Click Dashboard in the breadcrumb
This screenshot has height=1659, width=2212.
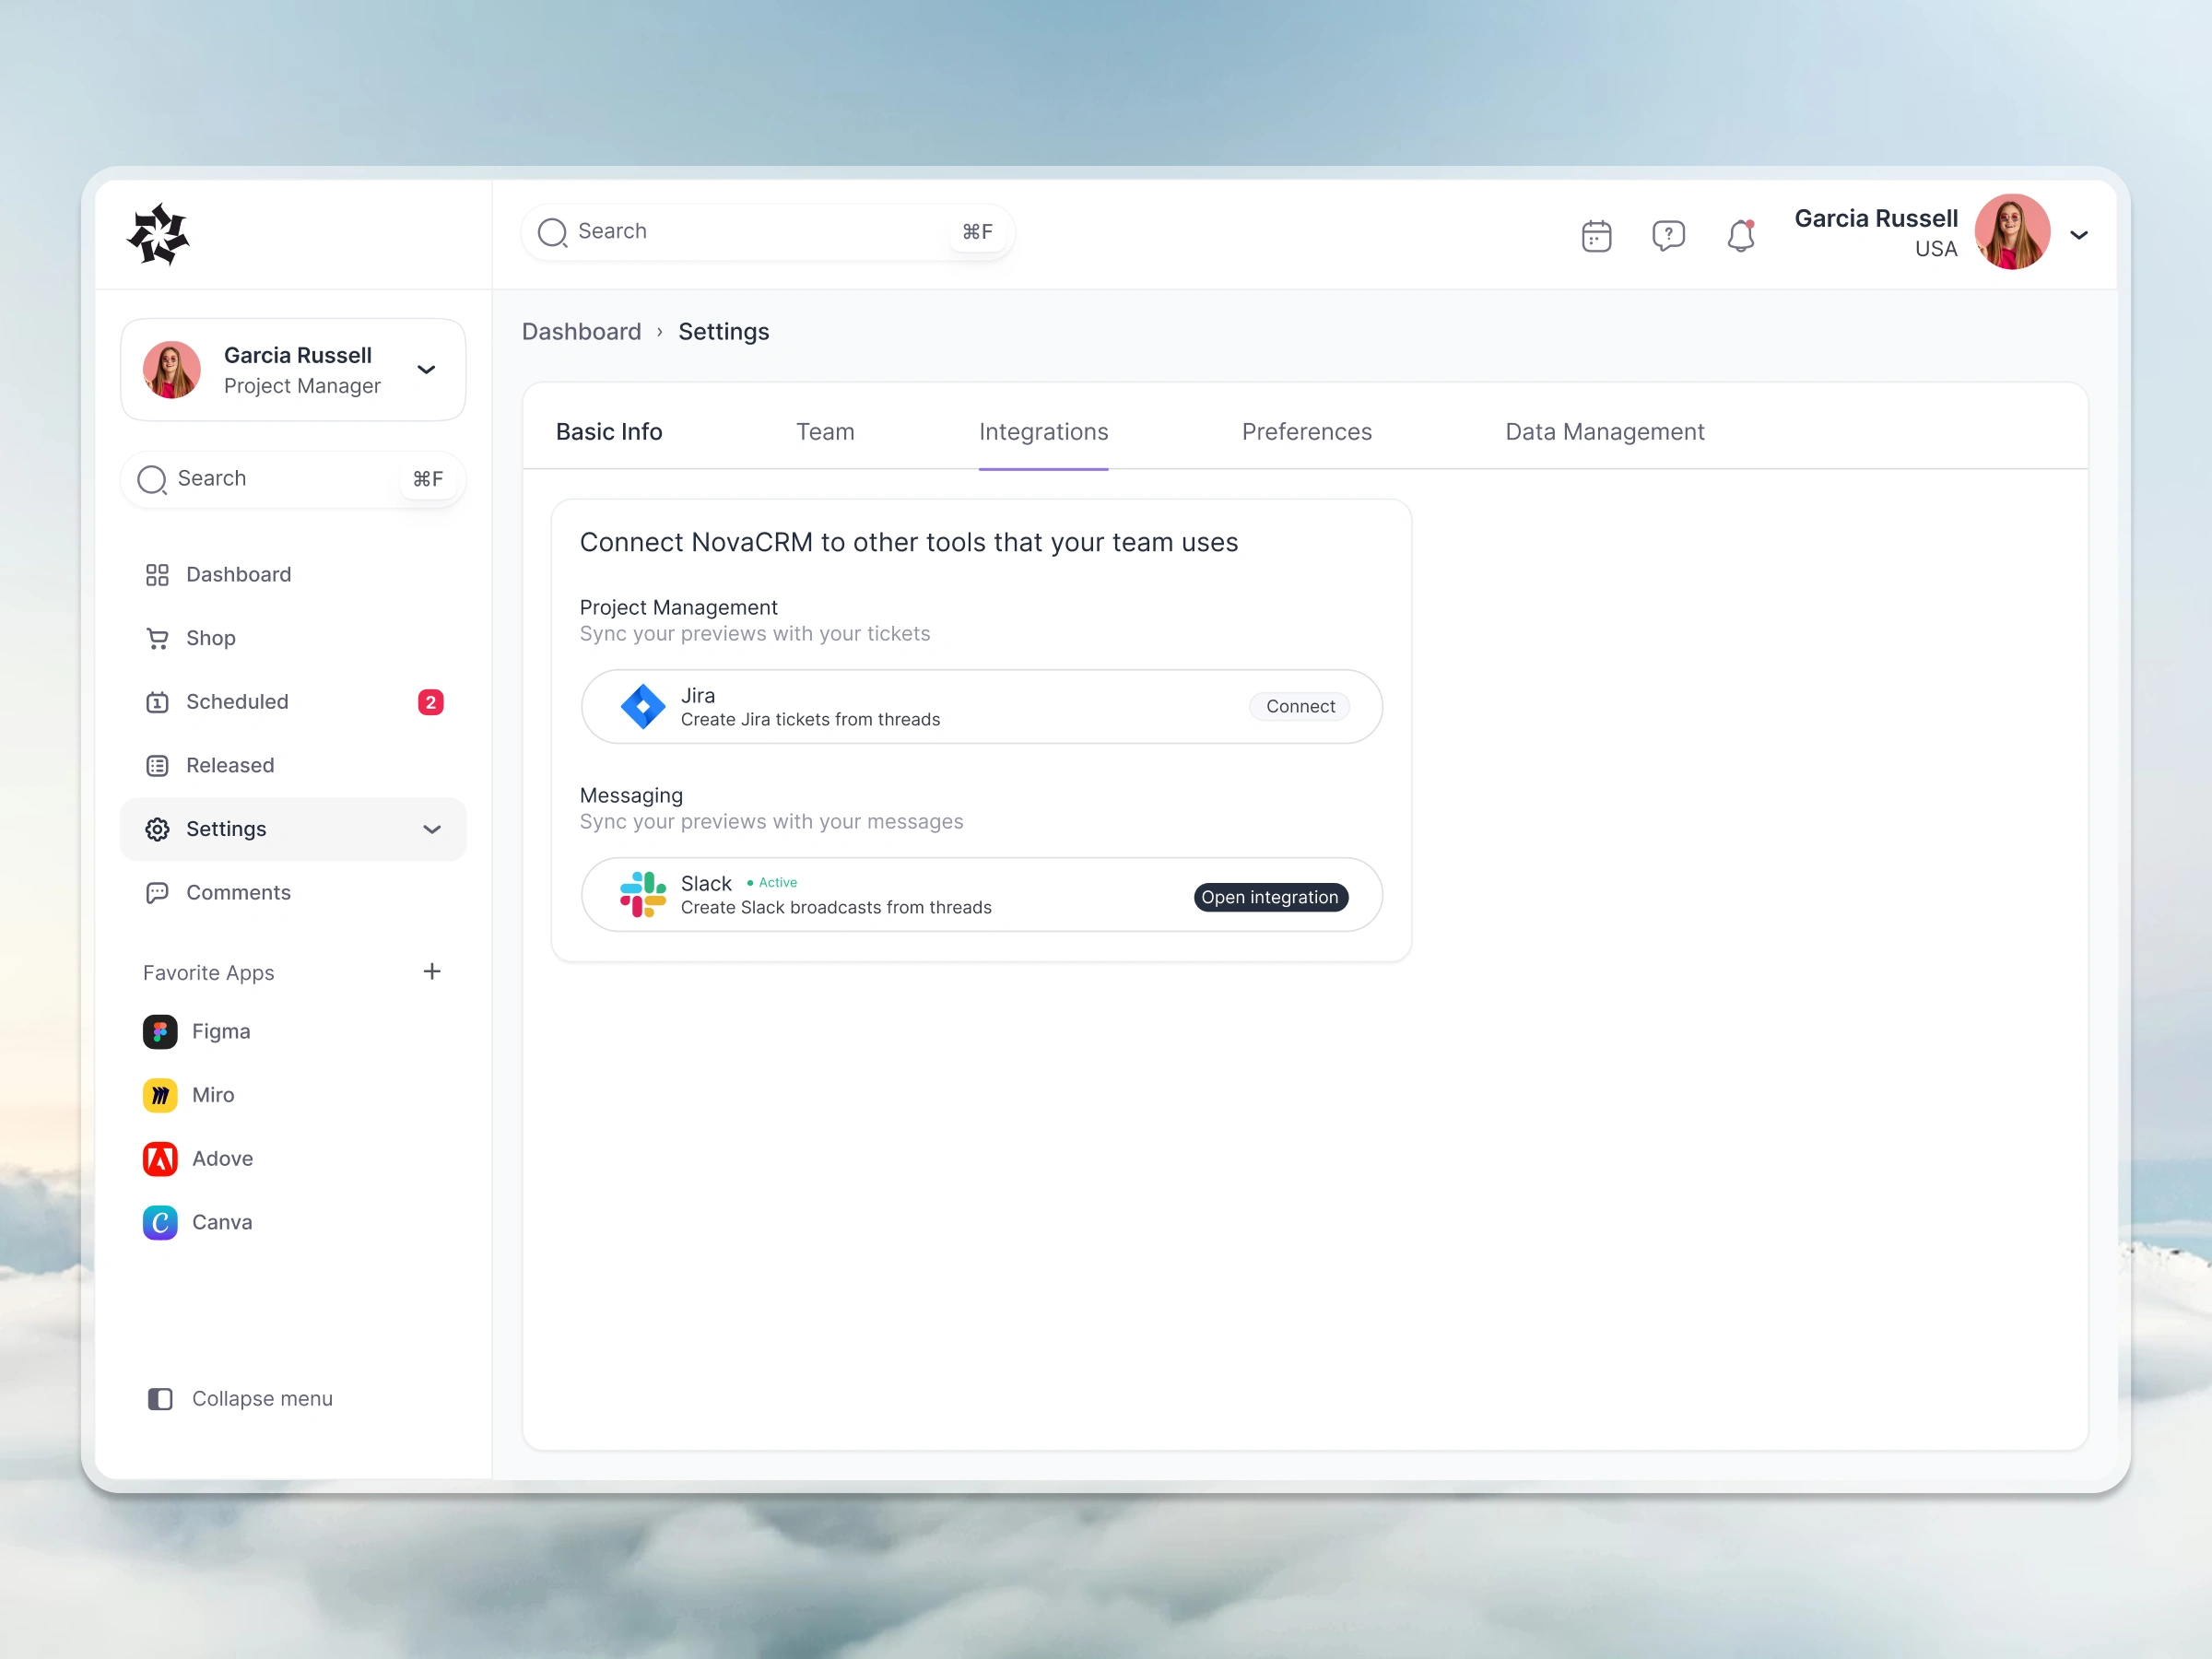[x=582, y=332]
